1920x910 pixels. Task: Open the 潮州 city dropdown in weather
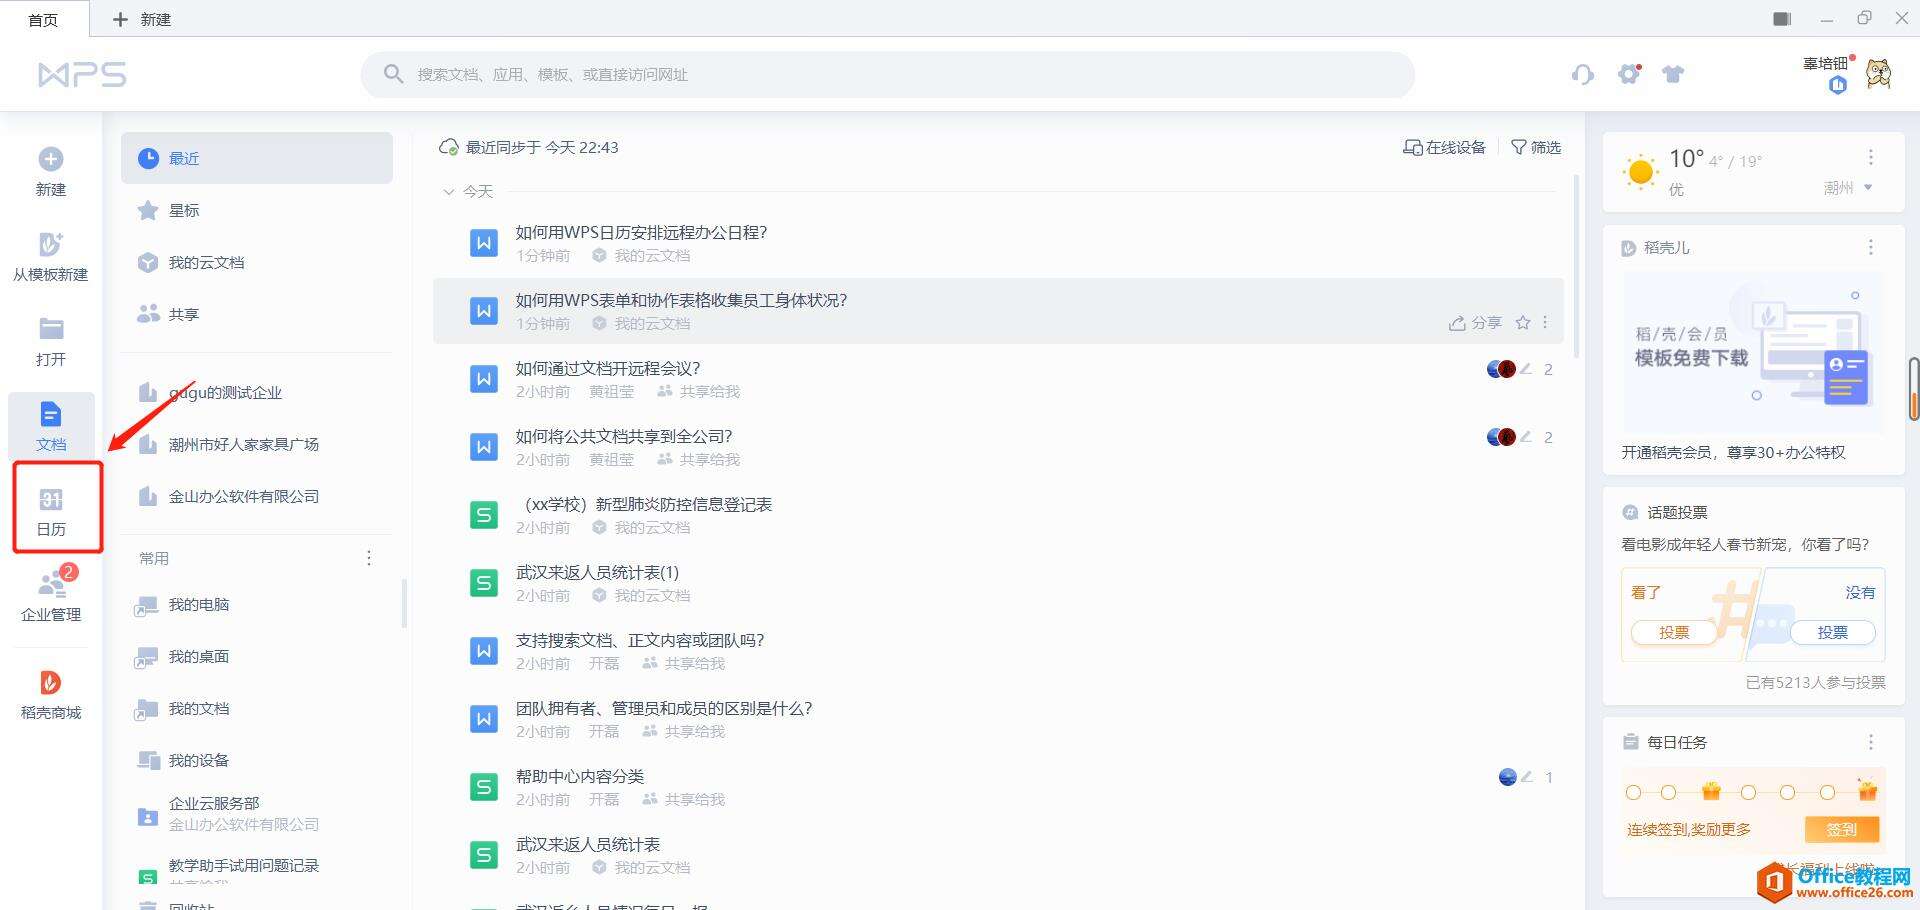pos(1847,188)
